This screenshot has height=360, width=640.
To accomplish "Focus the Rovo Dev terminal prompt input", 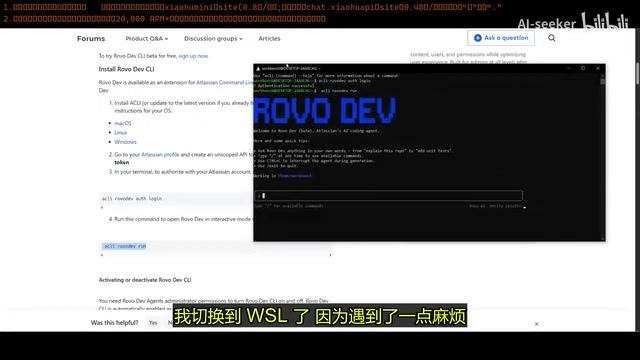I will (388, 196).
